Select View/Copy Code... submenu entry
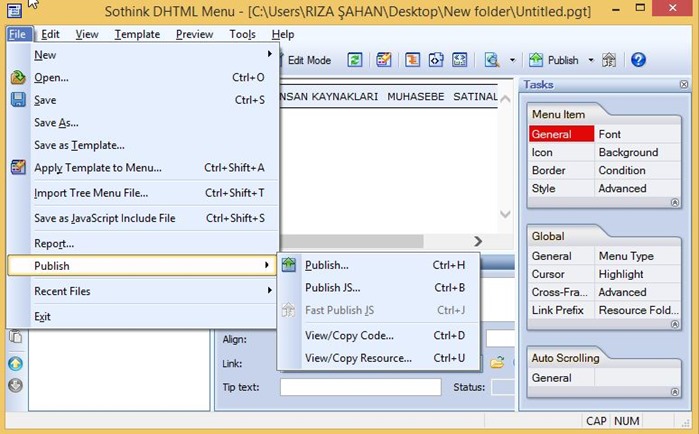The width and height of the screenshot is (699, 434). point(378,336)
